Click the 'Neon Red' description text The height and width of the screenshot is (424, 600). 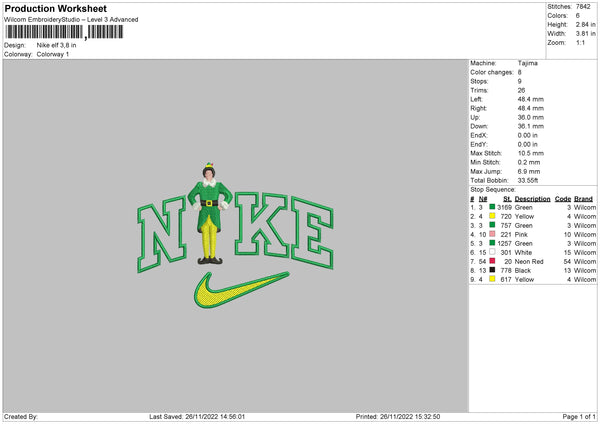click(529, 261)
